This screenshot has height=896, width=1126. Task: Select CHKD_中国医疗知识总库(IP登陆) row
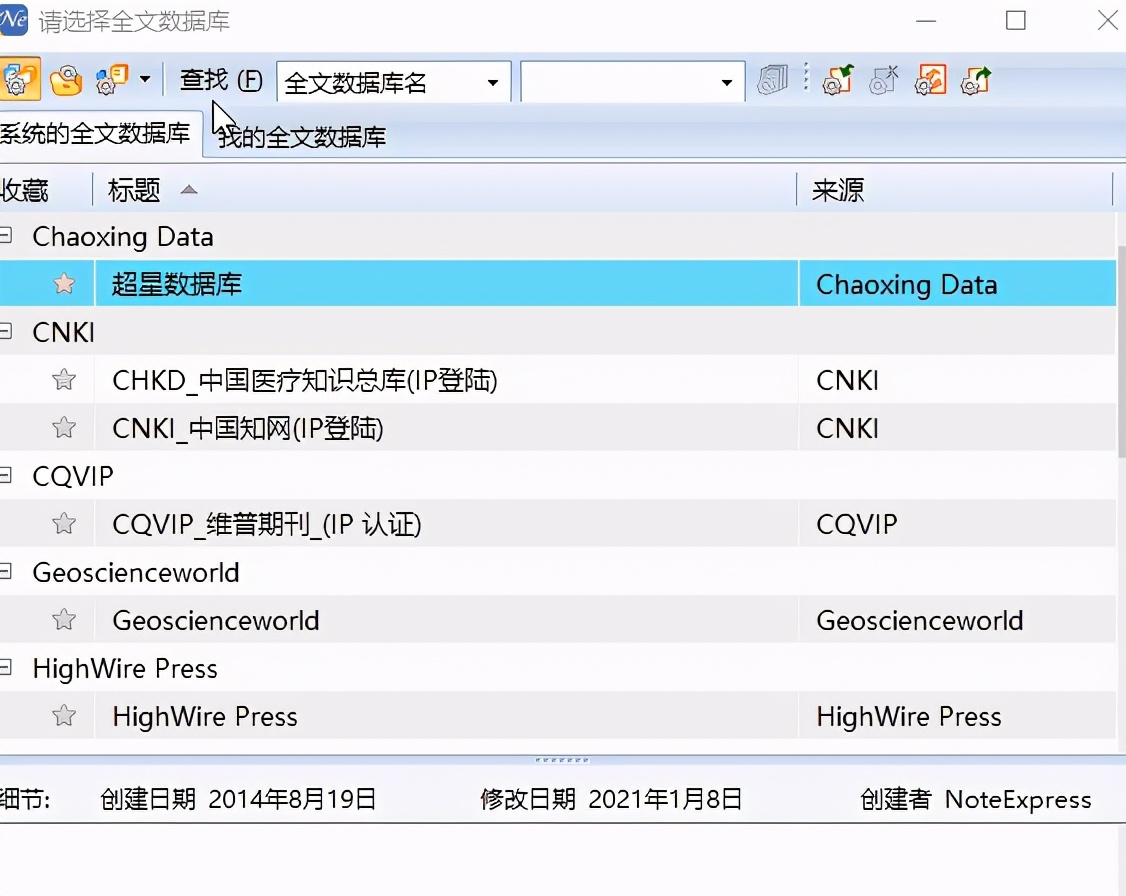click(x=304, y=381)
